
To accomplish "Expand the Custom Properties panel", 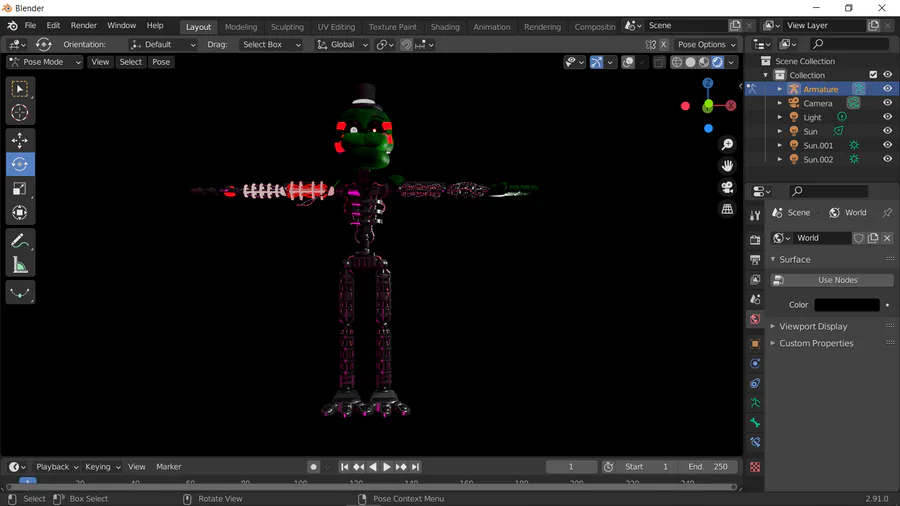I will (x=816, y=343).
